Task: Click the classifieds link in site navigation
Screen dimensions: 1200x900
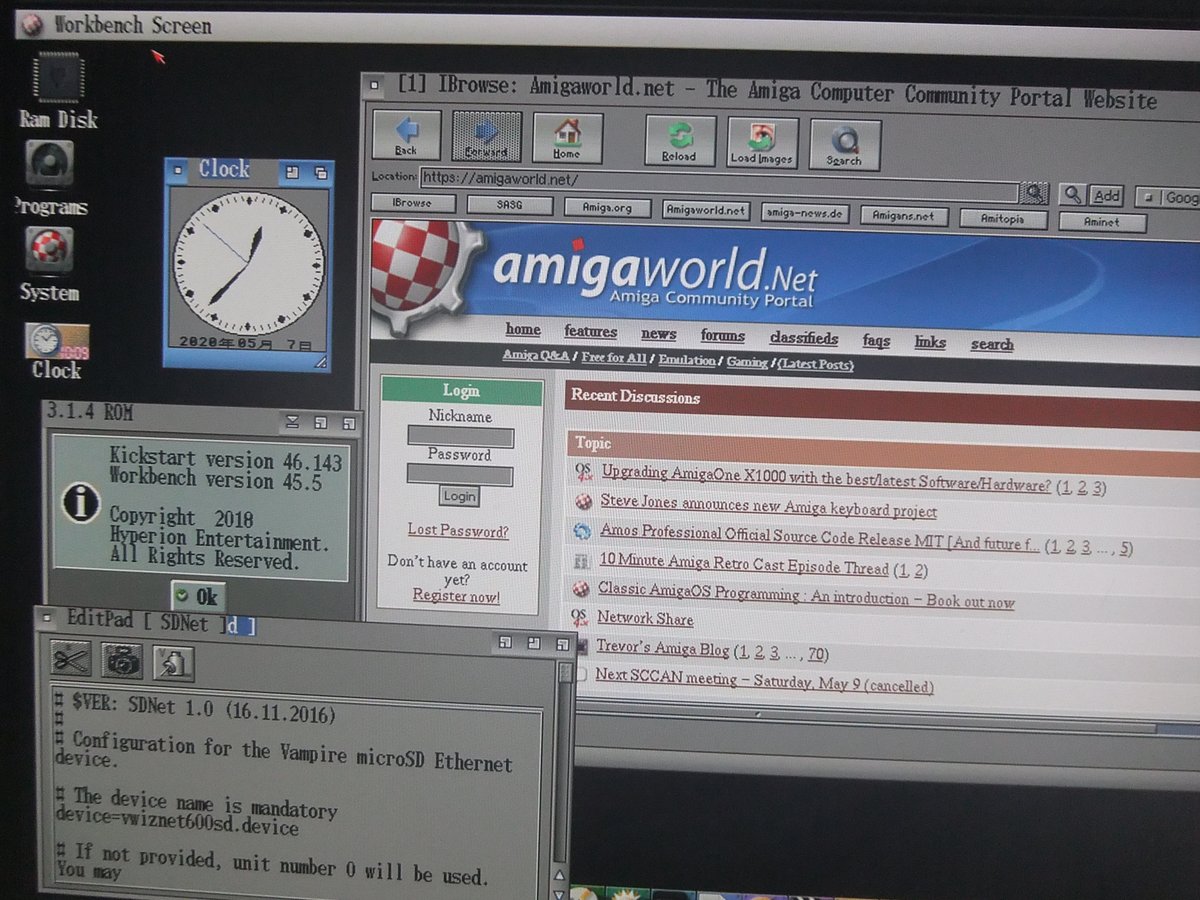Action: click(x=804, y=338)
